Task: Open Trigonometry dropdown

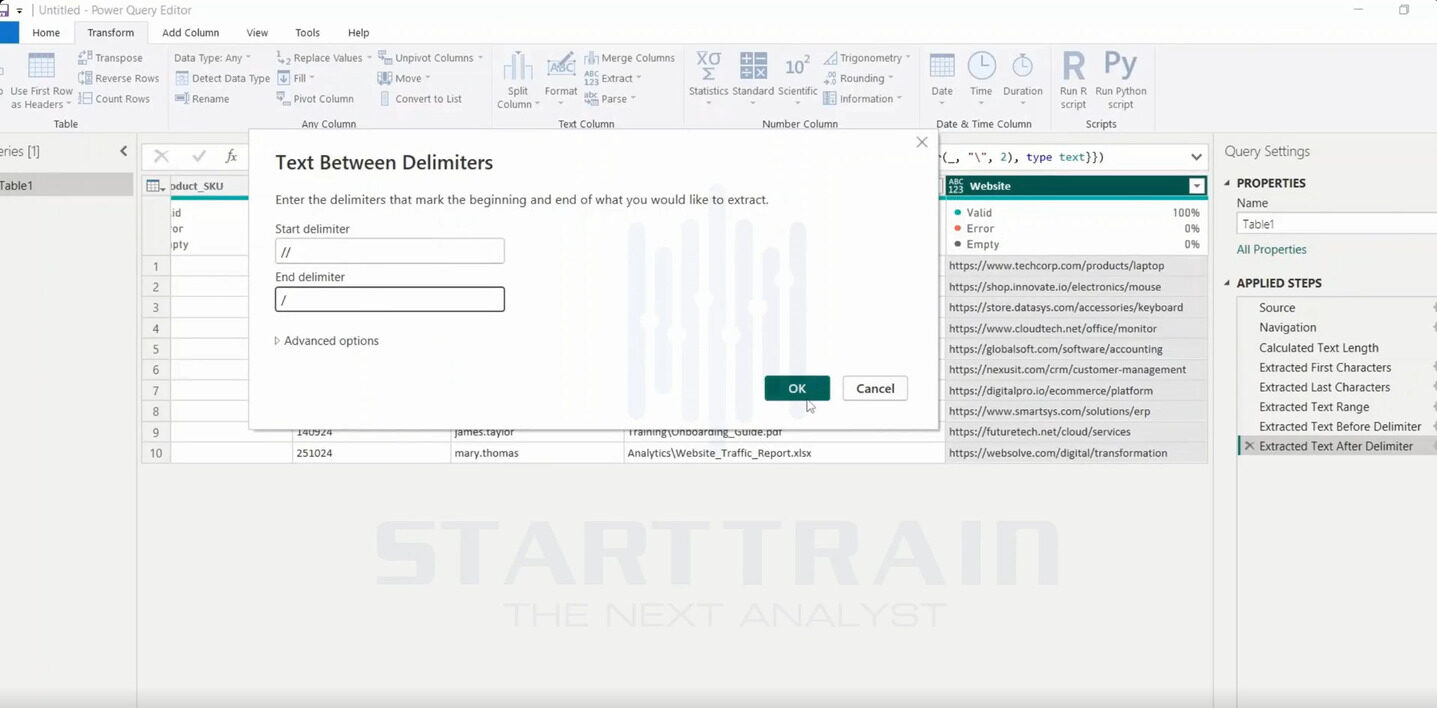Action: 866,58
